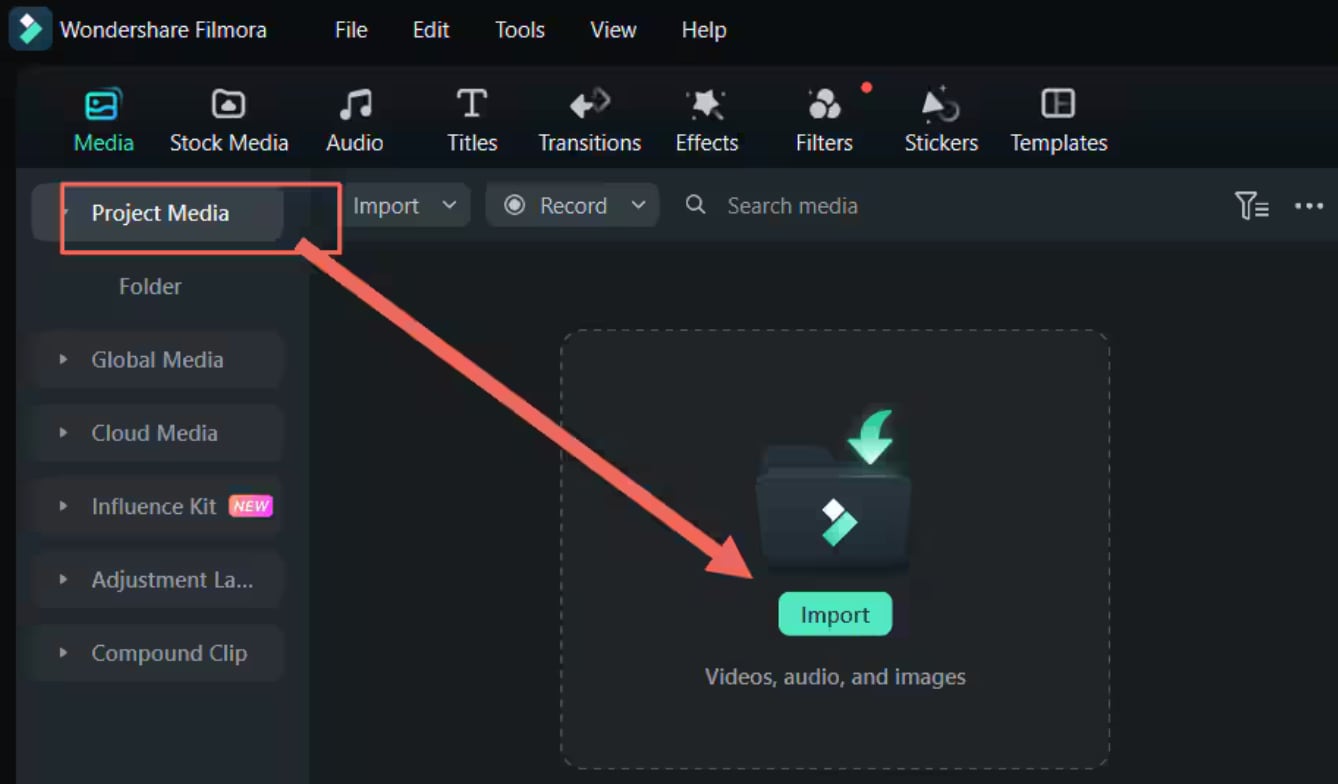Click the Record circle icon
This screenshot has height=784, width=1338.
pos(515,205)
